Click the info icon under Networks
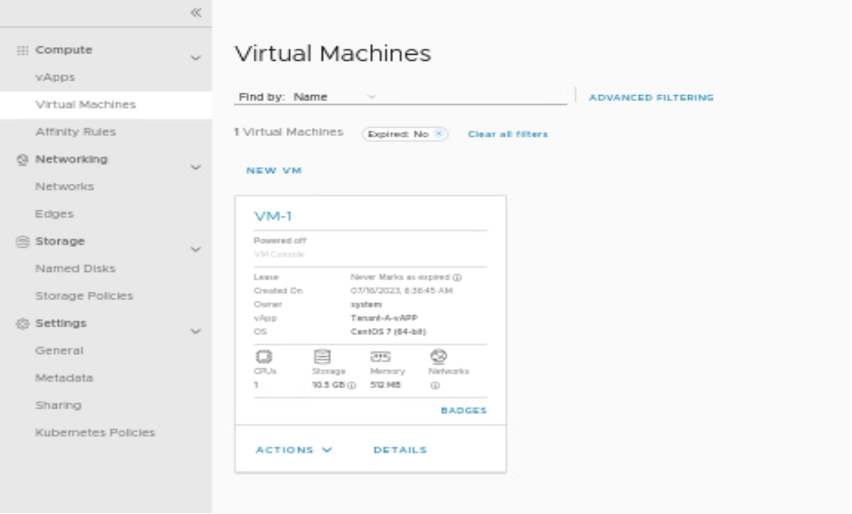The width and height of the screenshot is (852, 514). coord(435,385)
